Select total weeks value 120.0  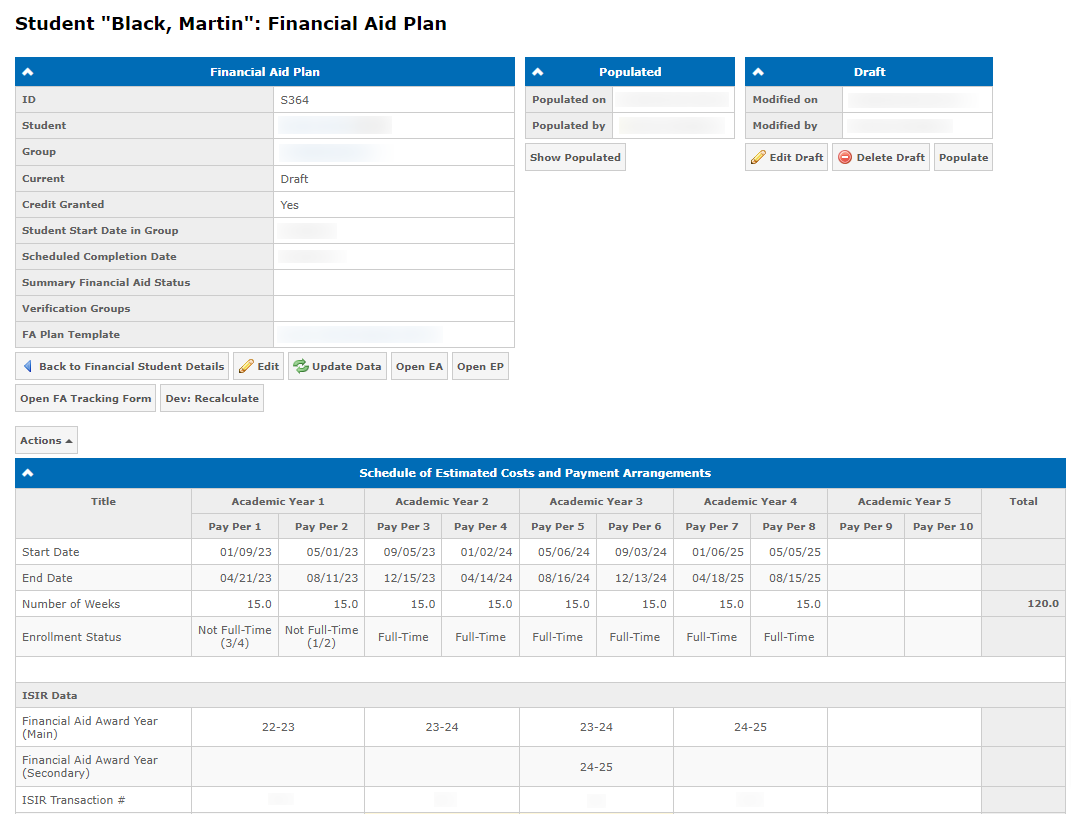point(1043,604)
